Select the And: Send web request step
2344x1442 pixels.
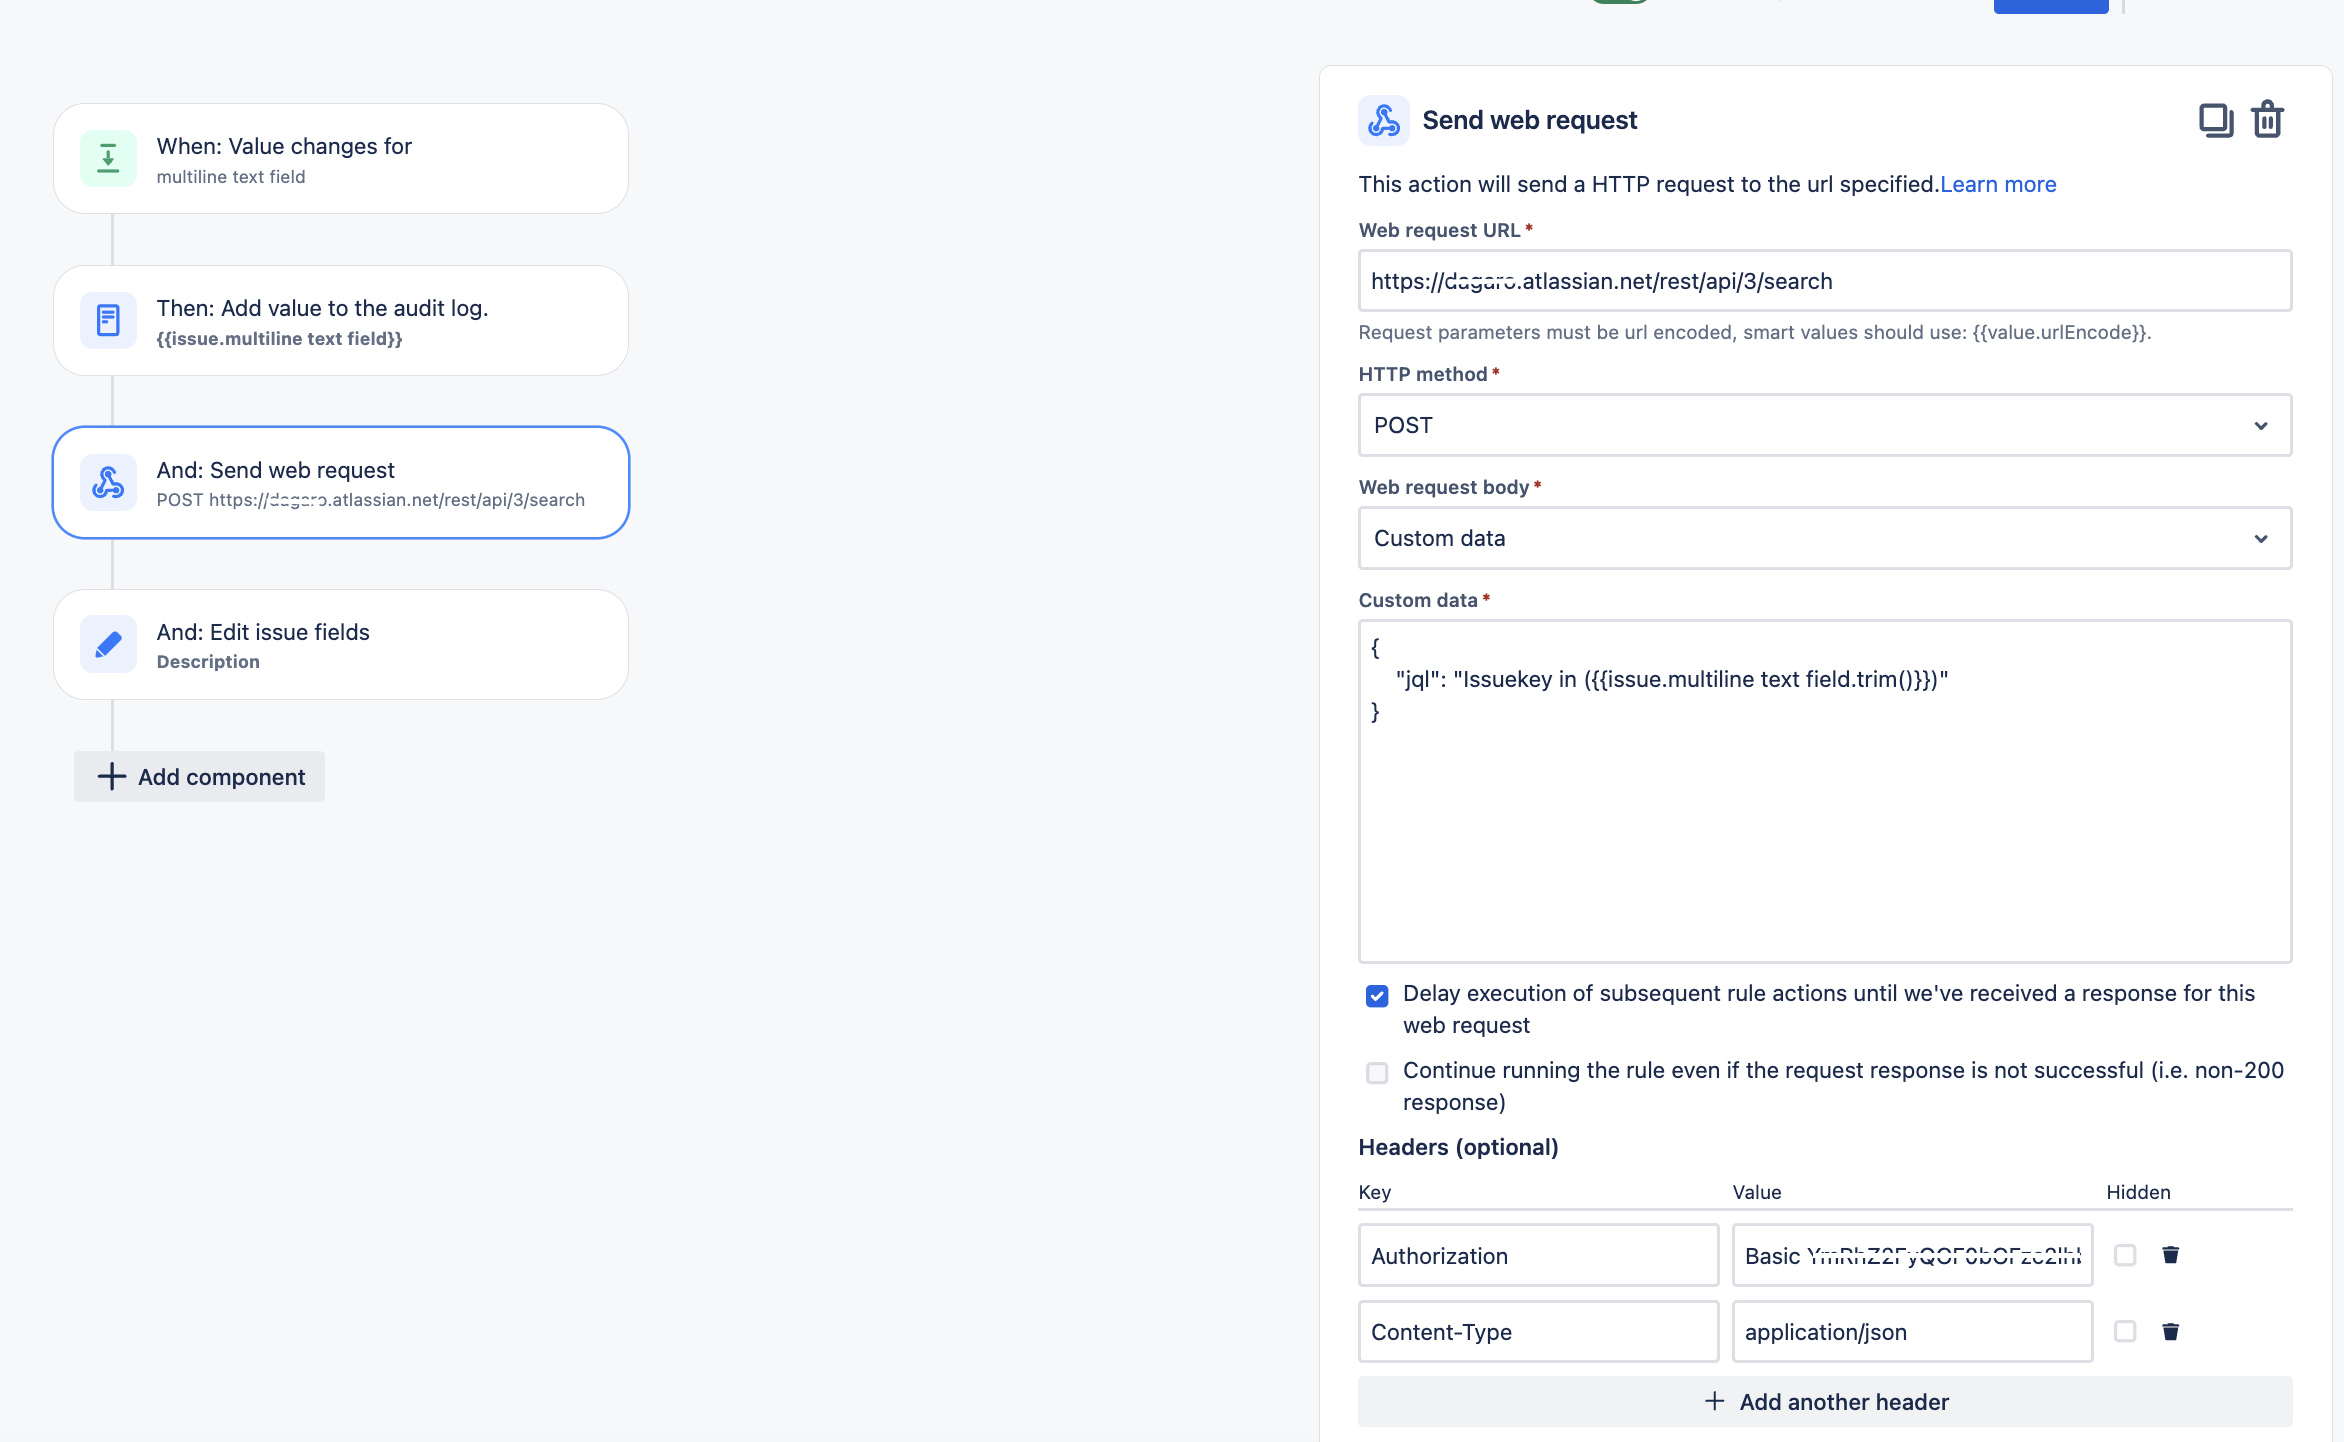point(340,482)
